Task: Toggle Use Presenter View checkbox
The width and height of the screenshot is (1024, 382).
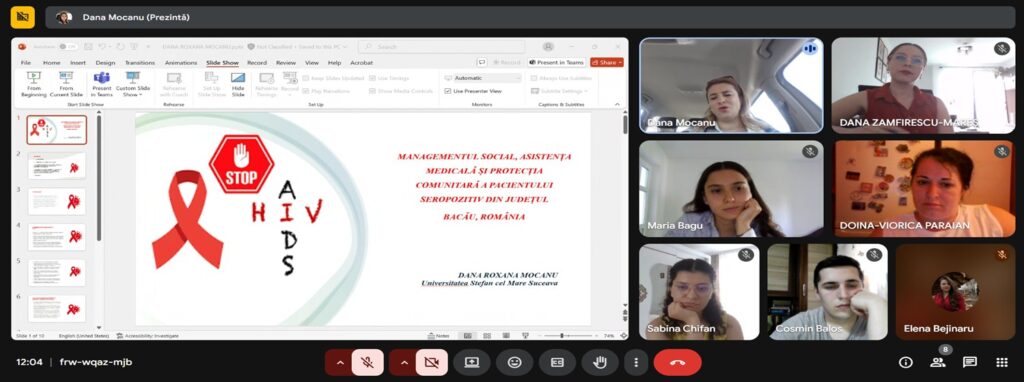Action: 448,91
